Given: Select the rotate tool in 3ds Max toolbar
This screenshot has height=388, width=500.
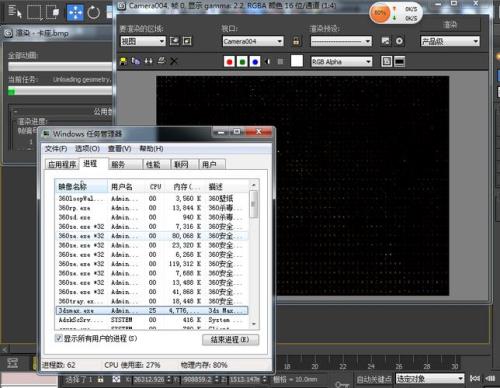Looking at the screenshot, I should pyautogui.click(x=94, y=13).
